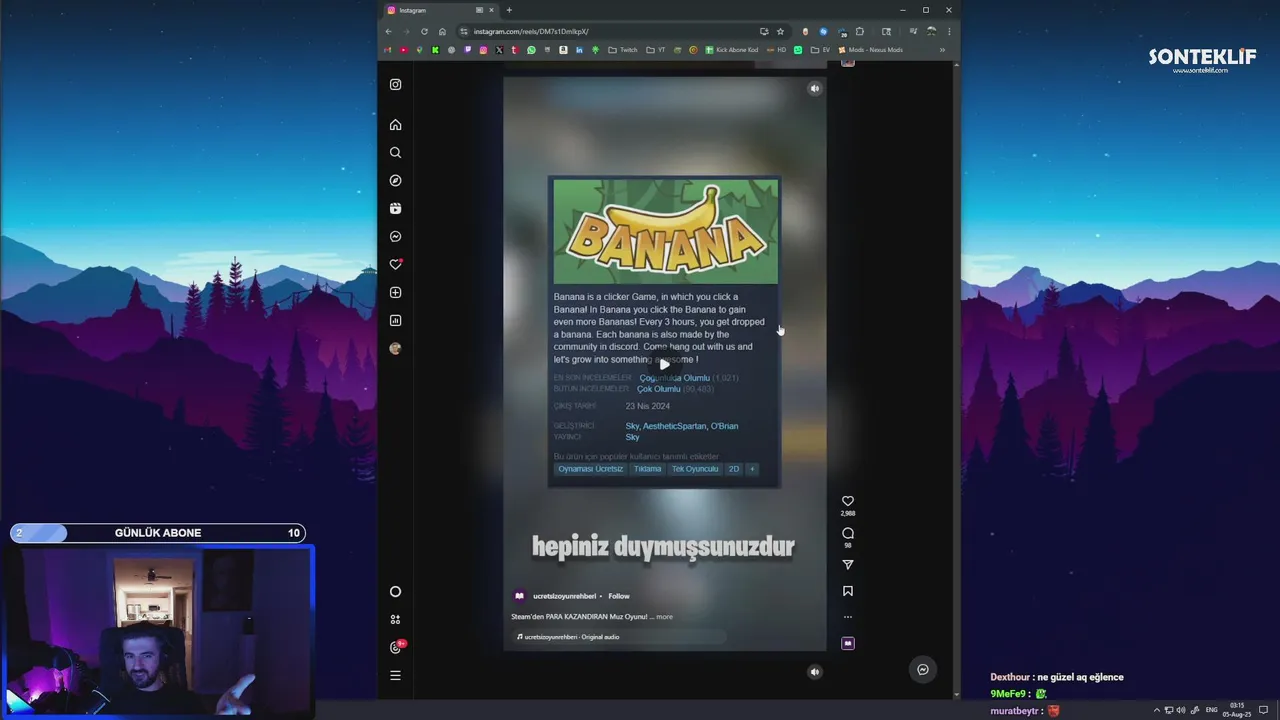1280x720 pixels.
Task: Open the Meta AI circle icon
Action: tap(395, 592)
